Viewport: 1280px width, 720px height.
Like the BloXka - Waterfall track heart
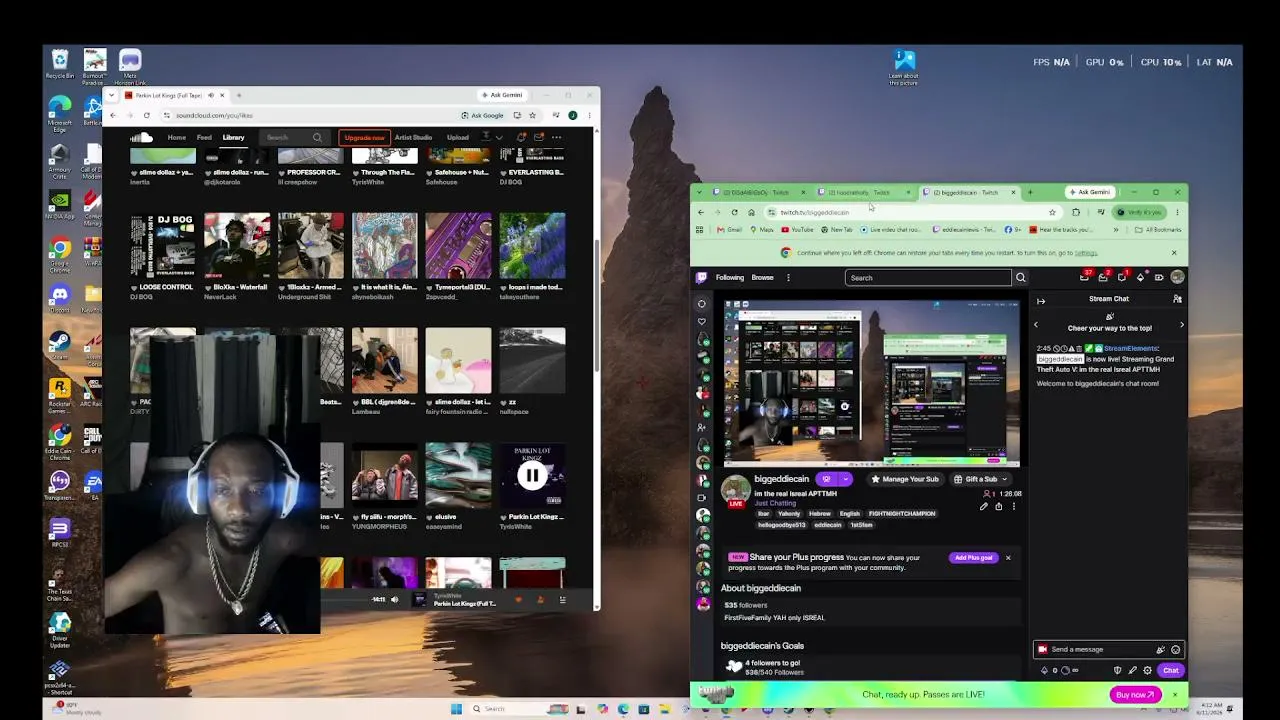tap(207, 287)
